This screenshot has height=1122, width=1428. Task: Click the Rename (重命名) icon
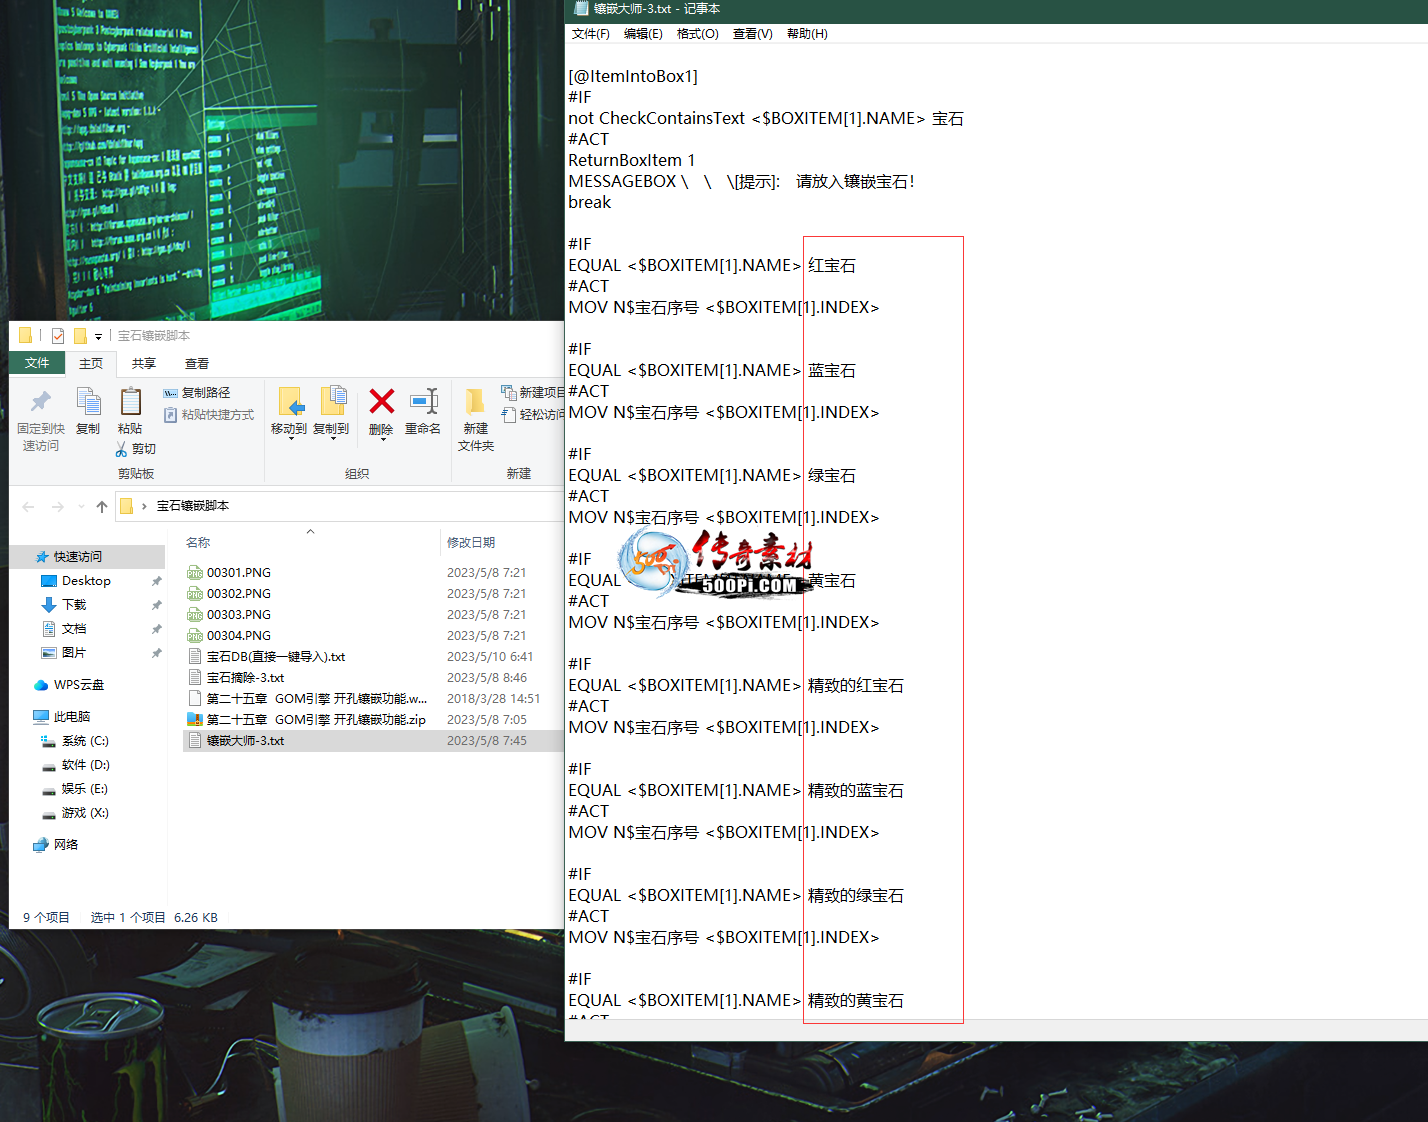[x=424, y=401]
